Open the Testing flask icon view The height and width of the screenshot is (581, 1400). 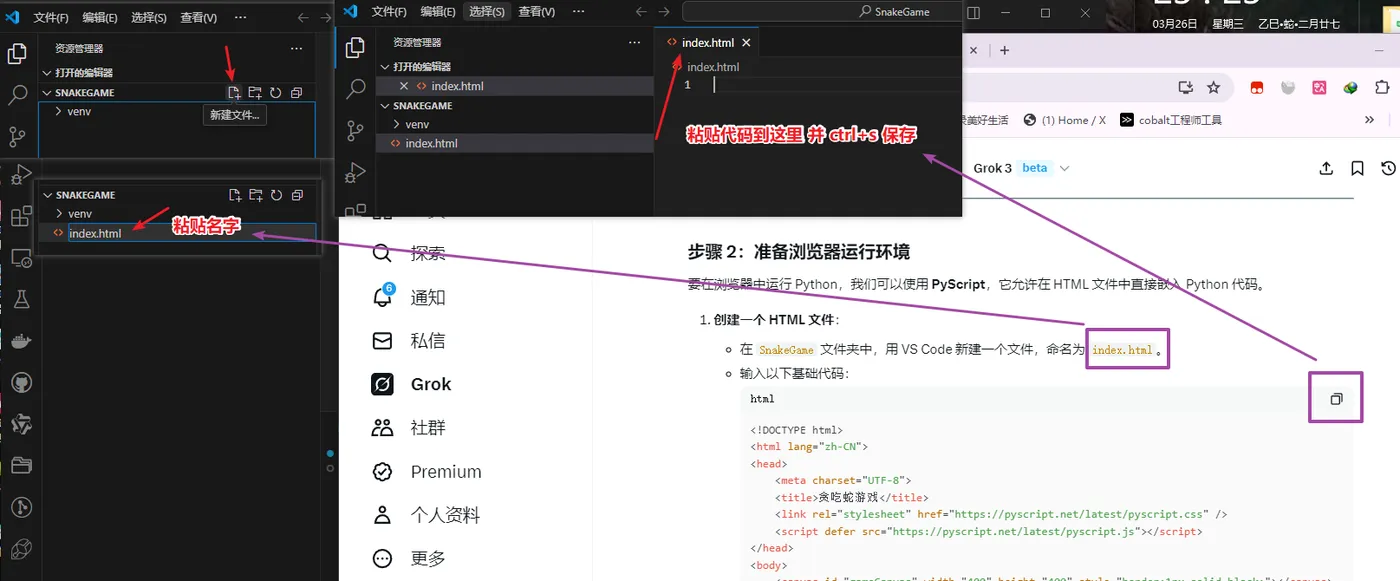pyautogui.click(x=21, y=299)
